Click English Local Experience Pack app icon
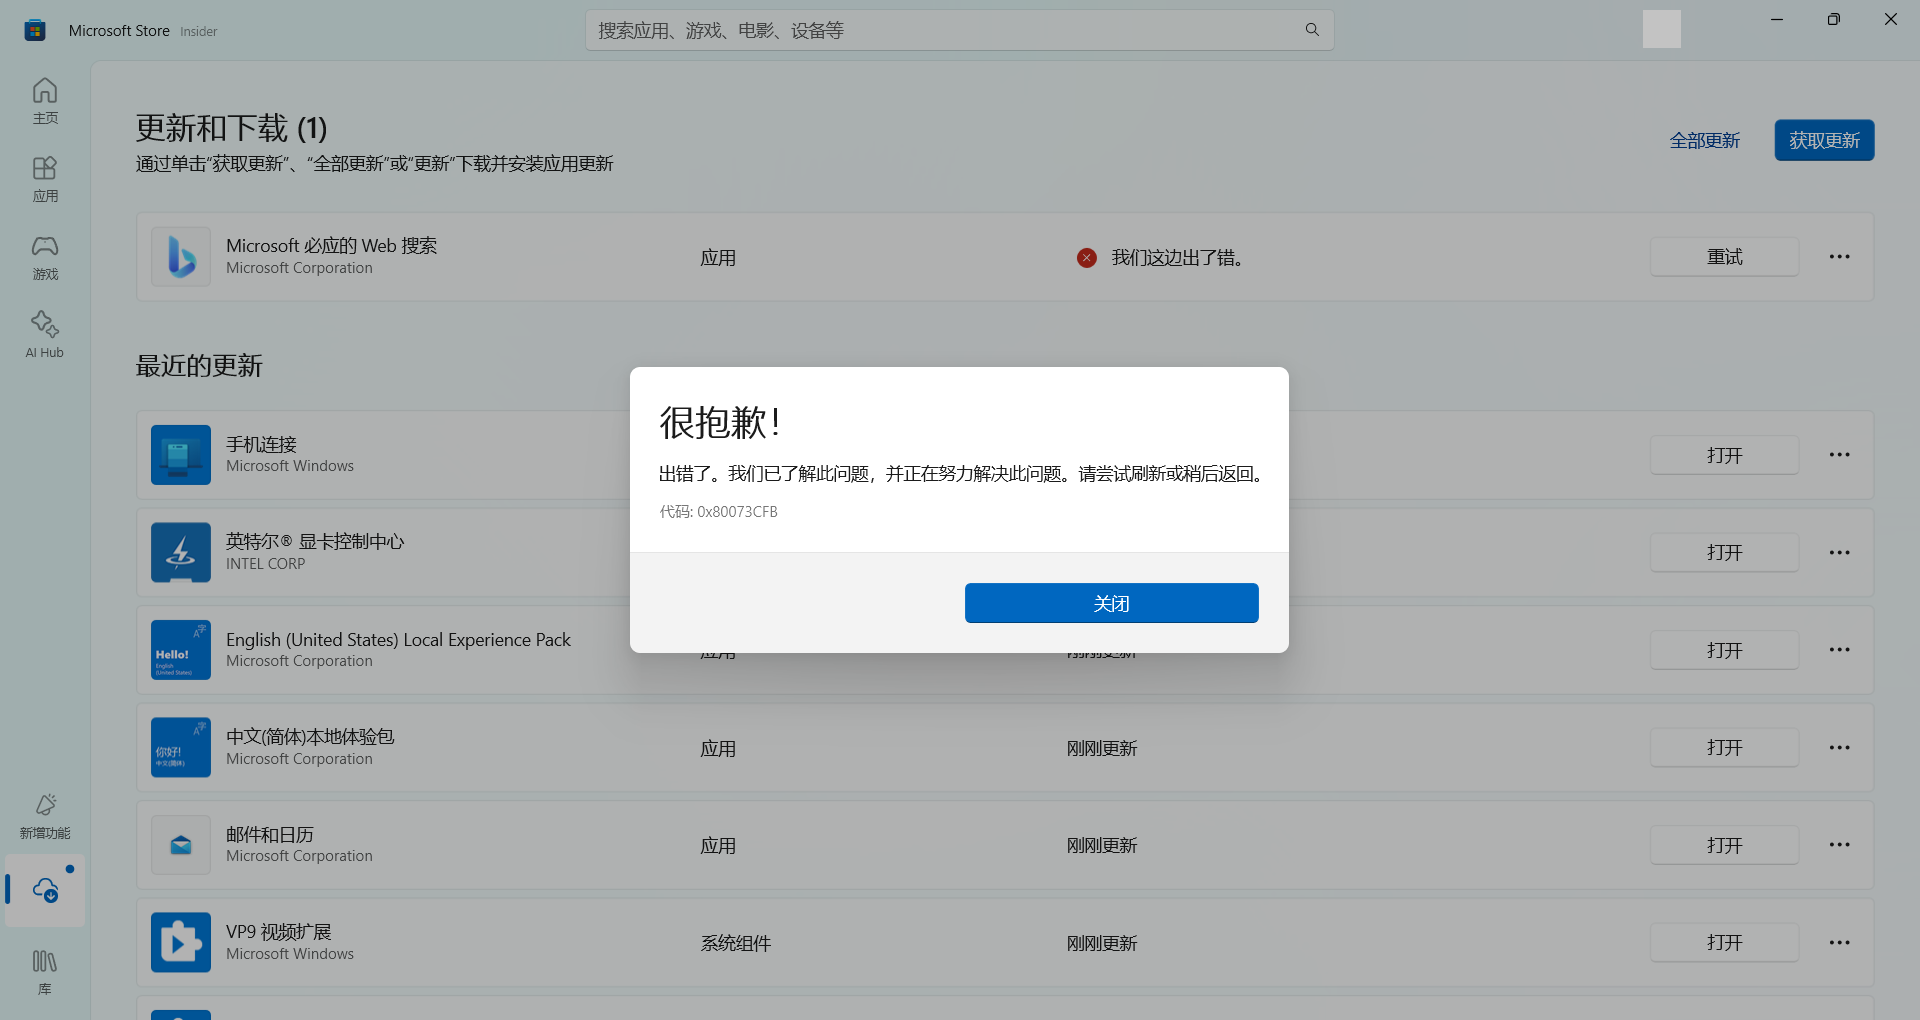 pos(181,650)
